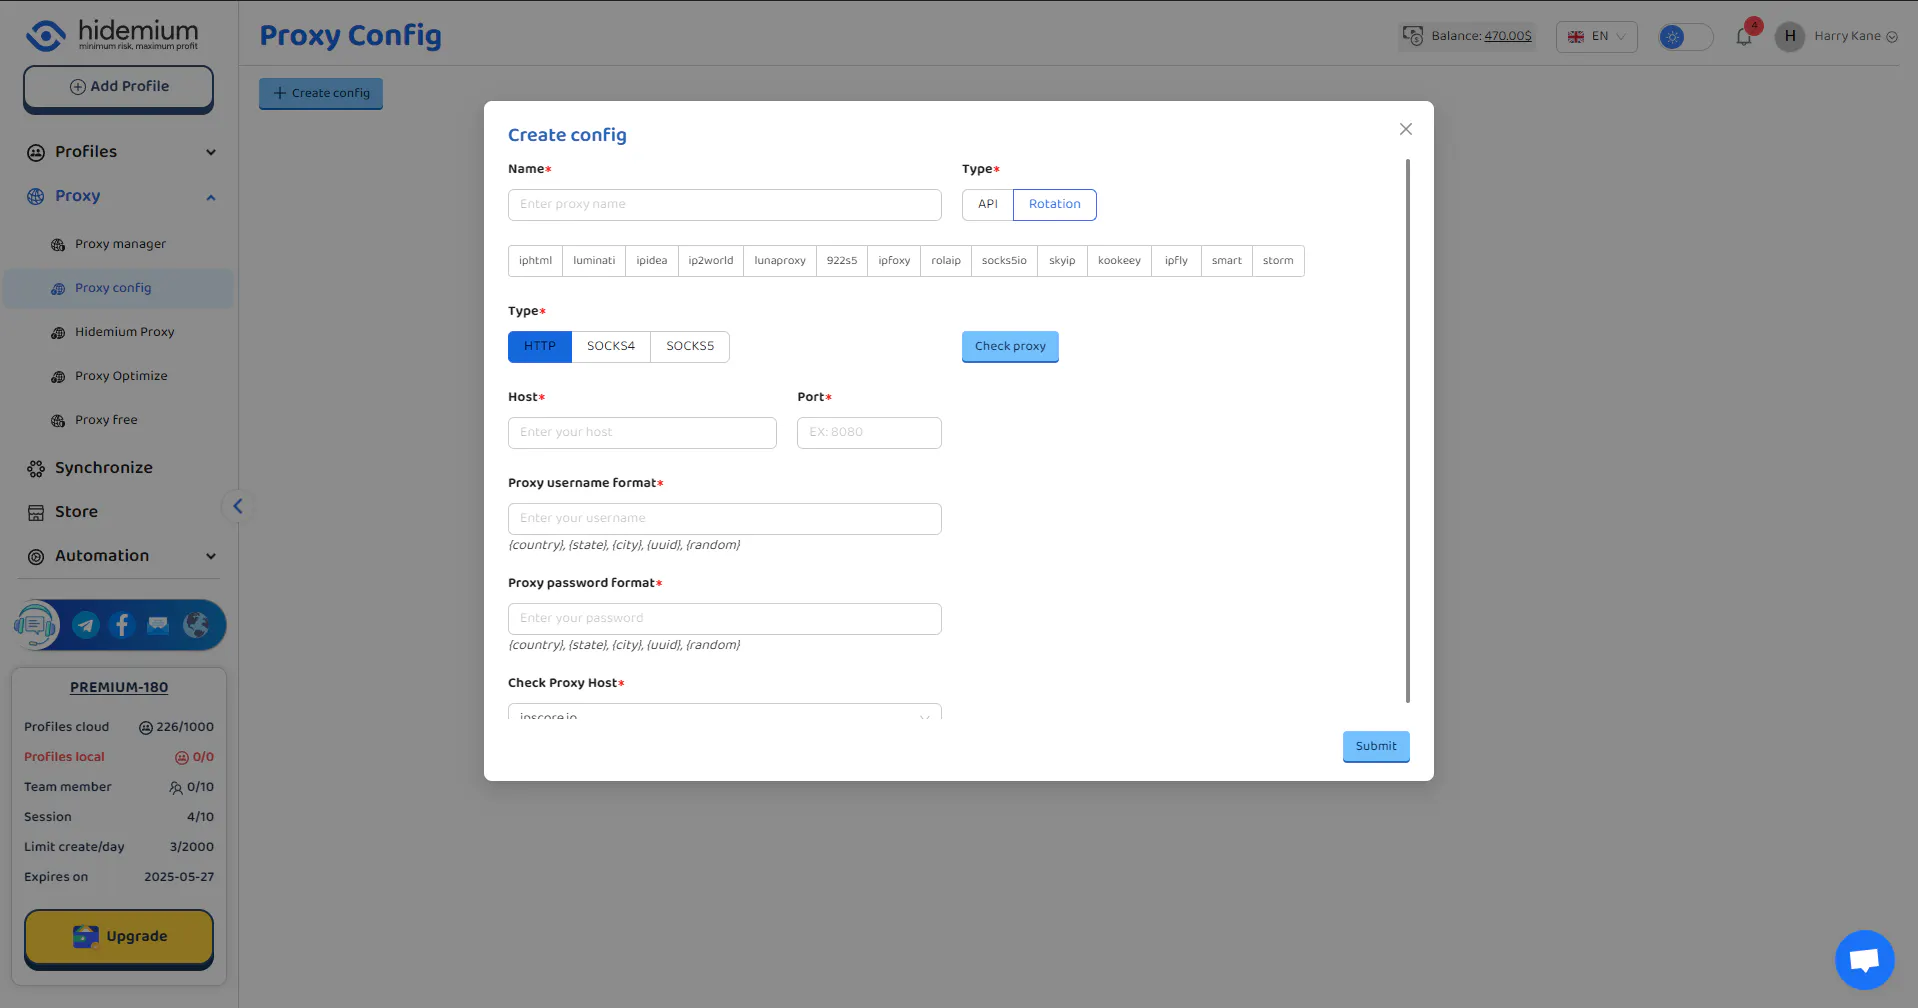Click the Store icon in sidebar

(x=36, y=512)
